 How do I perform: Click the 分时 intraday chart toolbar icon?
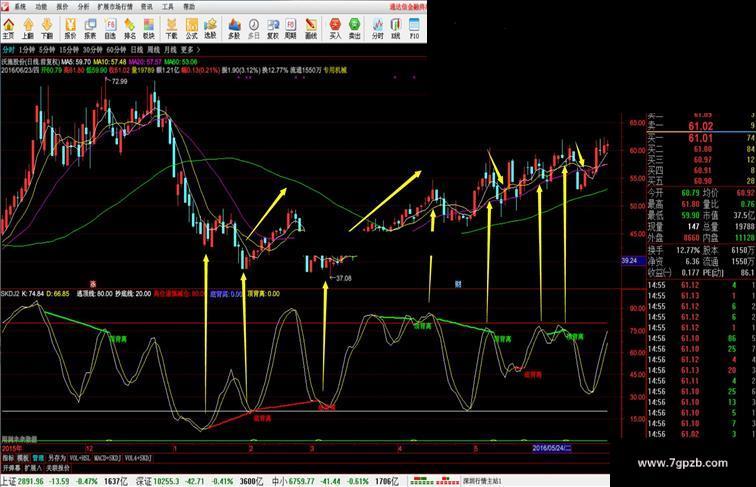(x=378, y=28)
